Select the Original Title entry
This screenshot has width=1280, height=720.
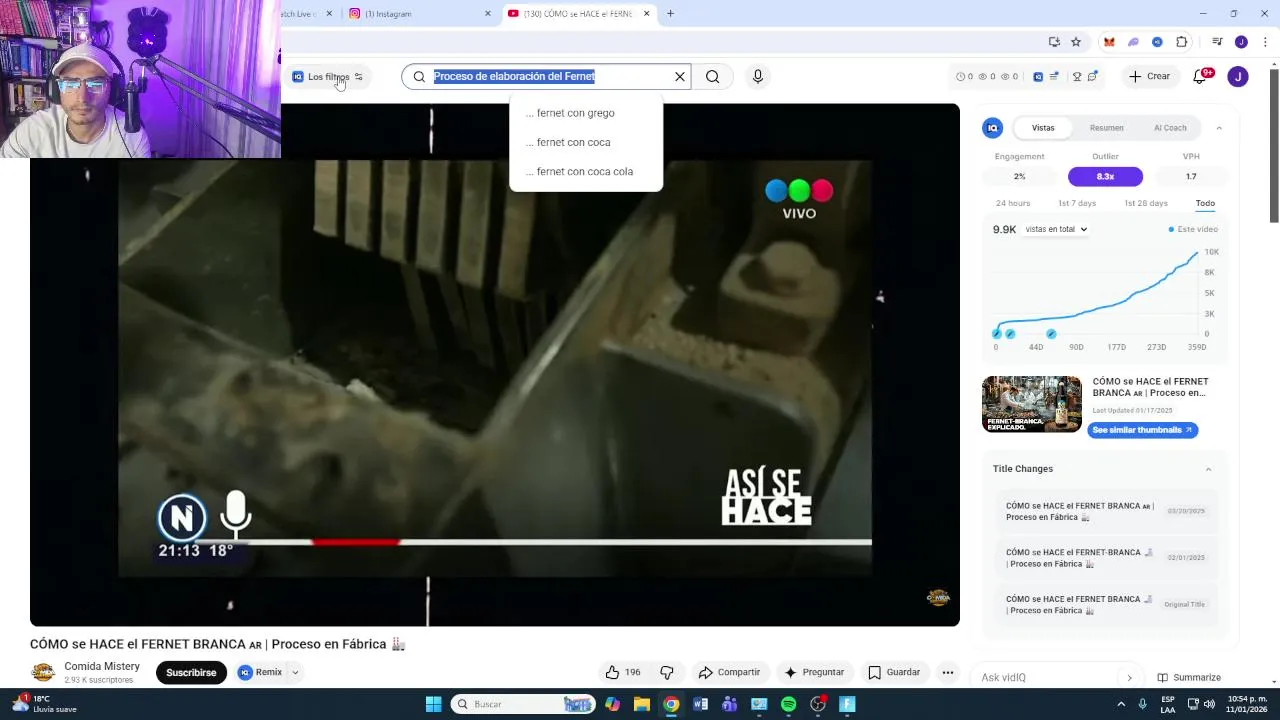(x=1107, y=605)
